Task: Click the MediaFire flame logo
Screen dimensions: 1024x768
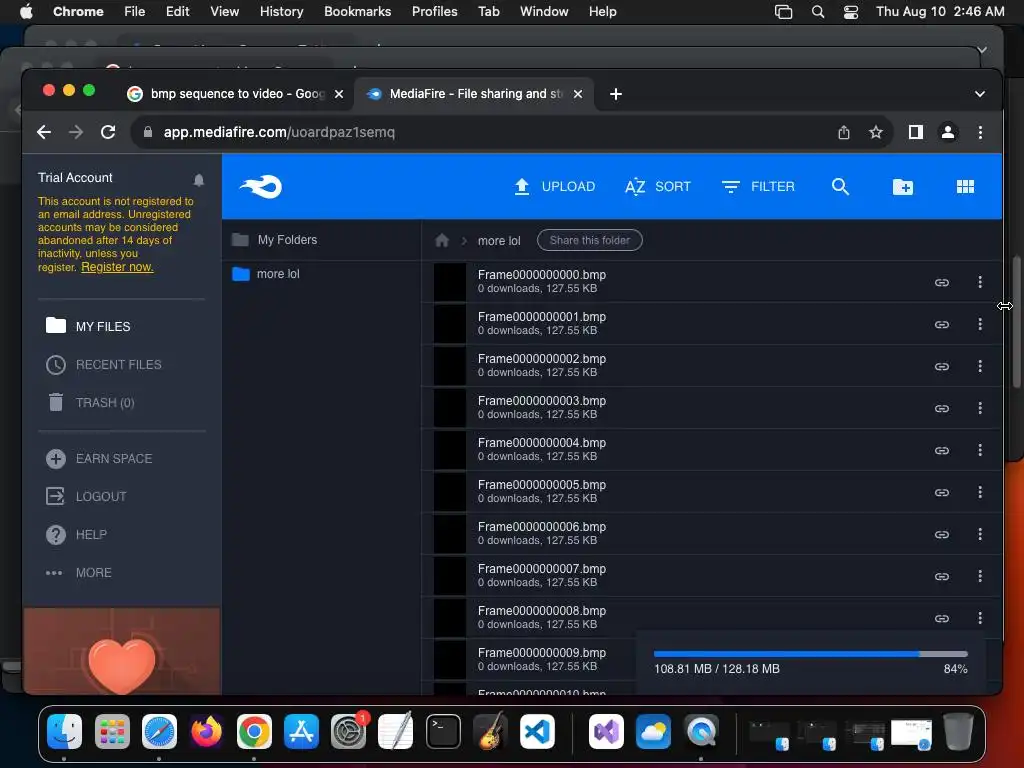Action: (261, 187)
